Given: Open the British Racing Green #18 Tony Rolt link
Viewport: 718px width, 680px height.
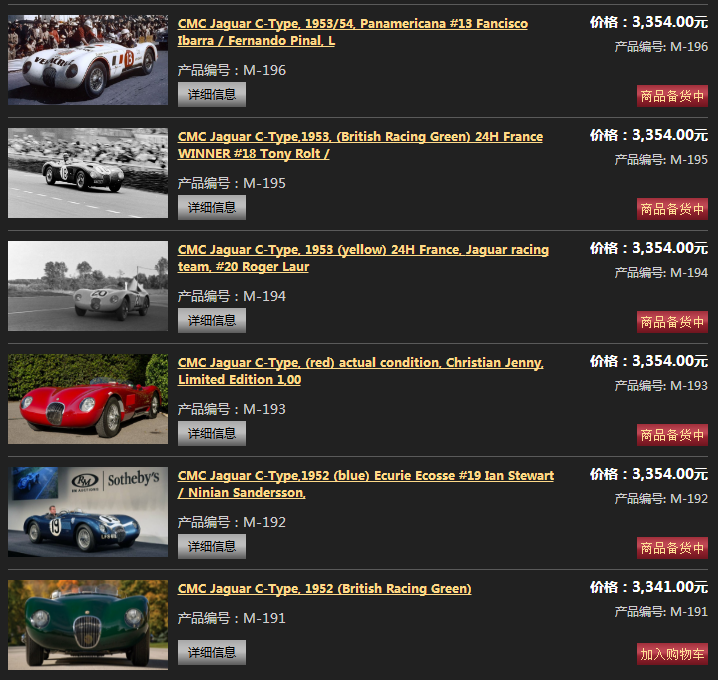Looking at the screenshot, I should [x=360, y=145].
